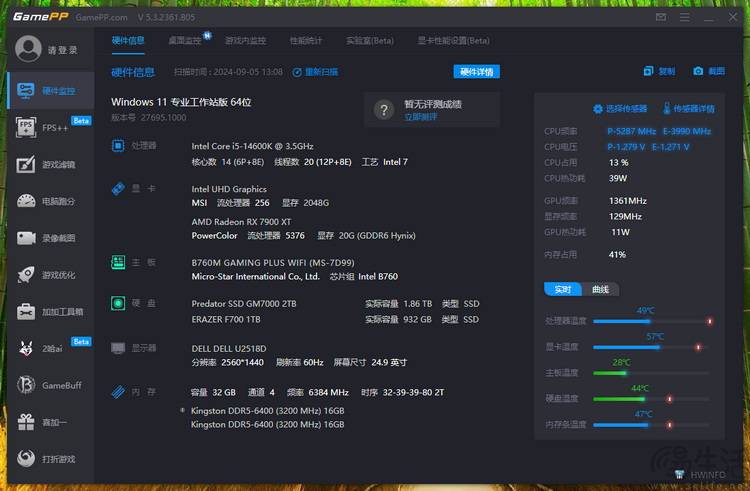Click the mail envelope icon in title bar
Image resolution: width=750 pixels, height=491 pixels.
click(x=661, y=17)
